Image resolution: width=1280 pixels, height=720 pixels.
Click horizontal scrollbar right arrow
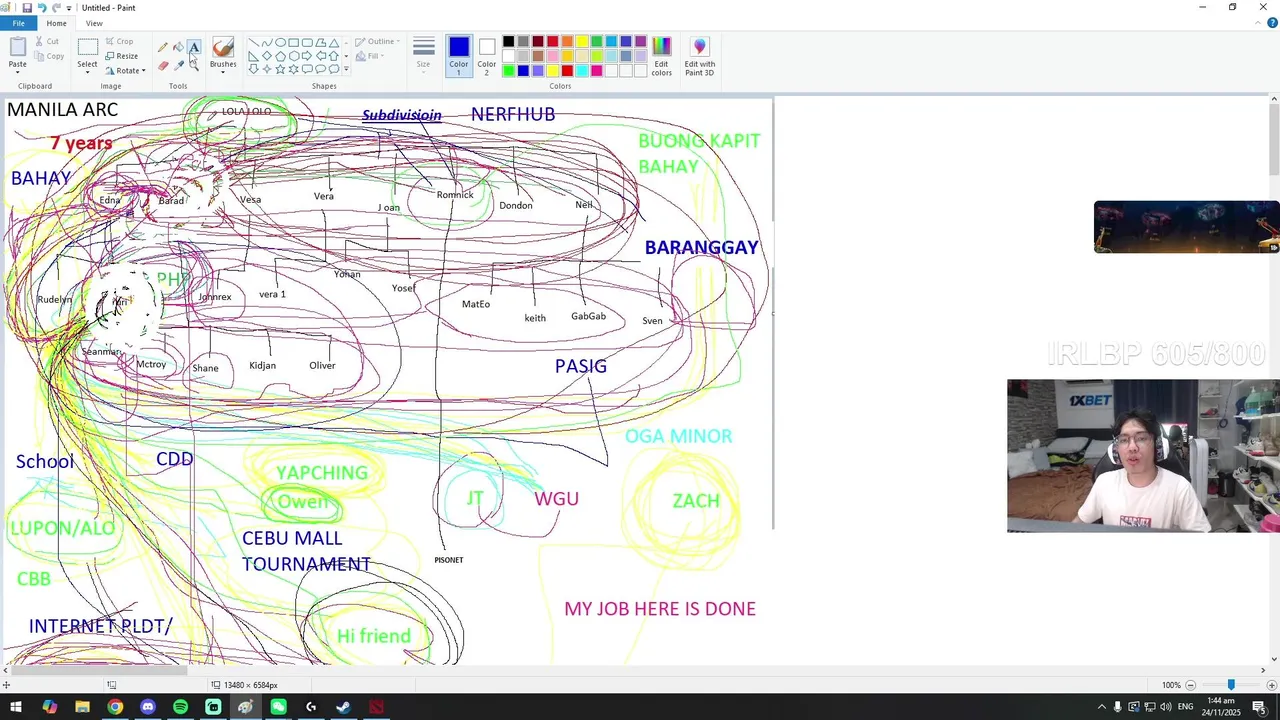click(x=1263, y=671)
